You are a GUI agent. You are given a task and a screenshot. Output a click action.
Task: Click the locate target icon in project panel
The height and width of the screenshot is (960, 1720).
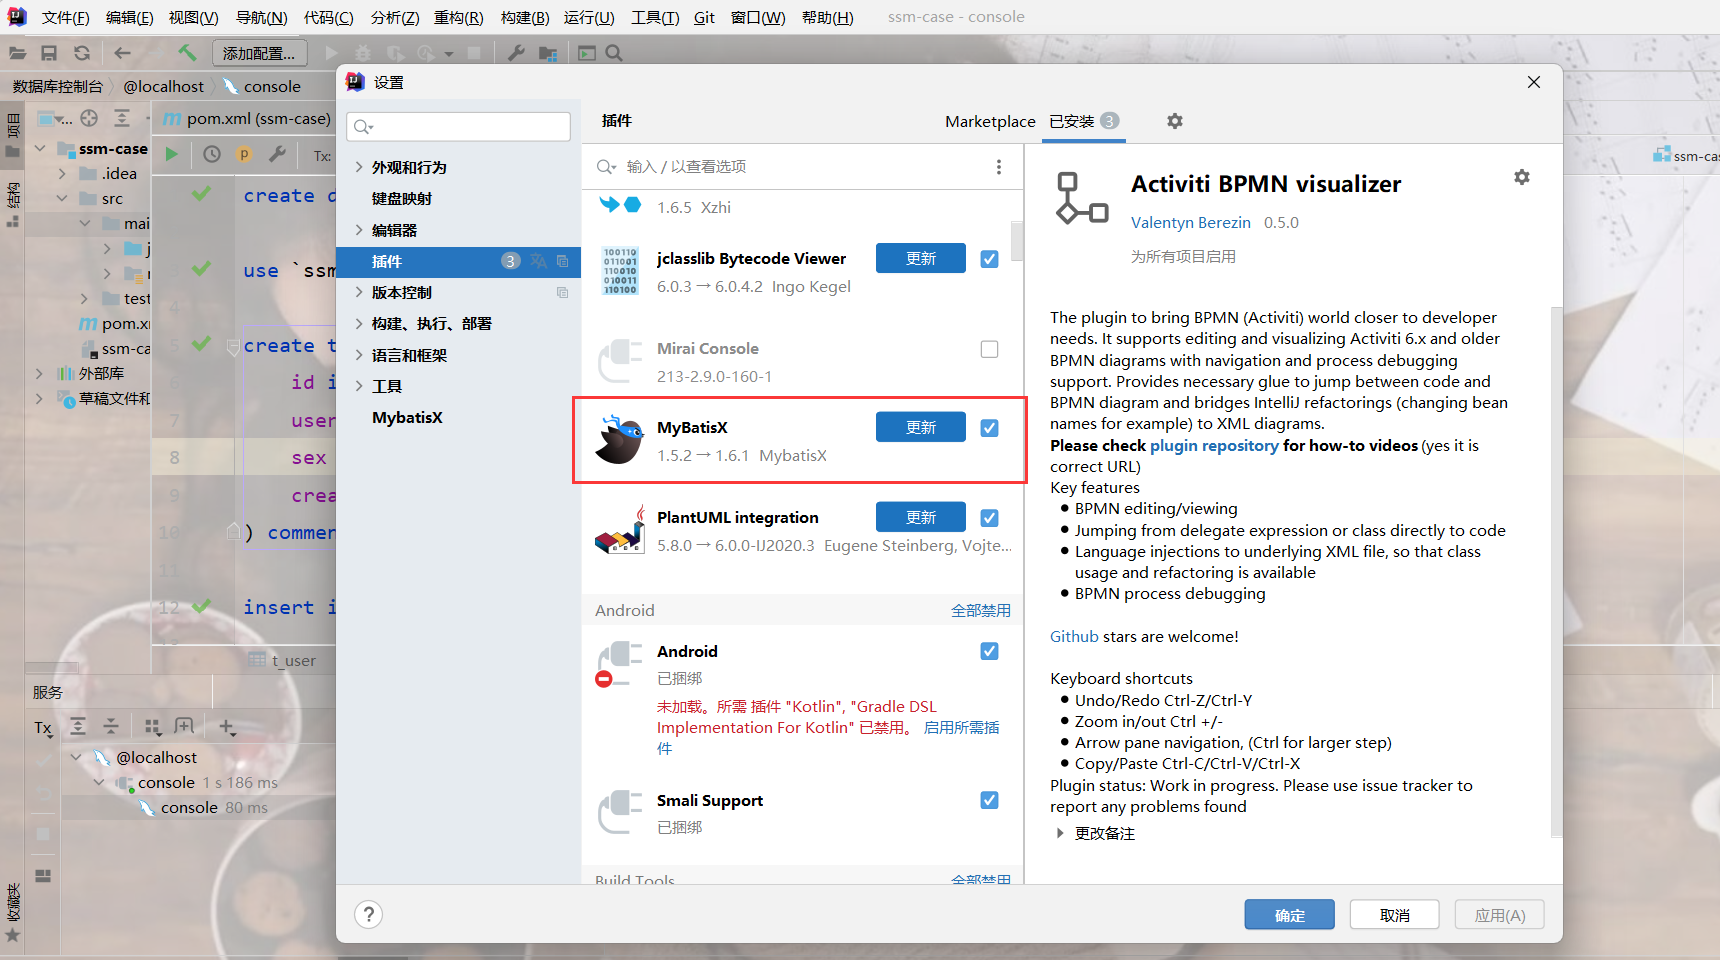click(89, 118)
